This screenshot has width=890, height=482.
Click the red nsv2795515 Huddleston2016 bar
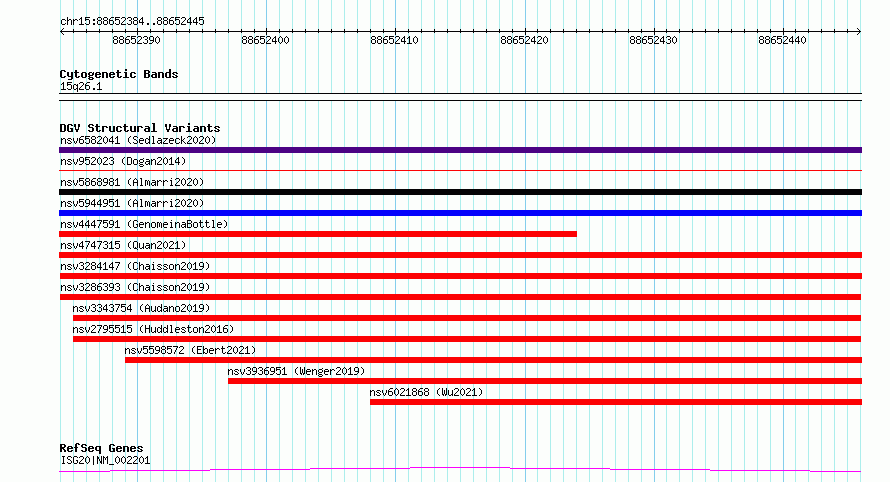467,339
